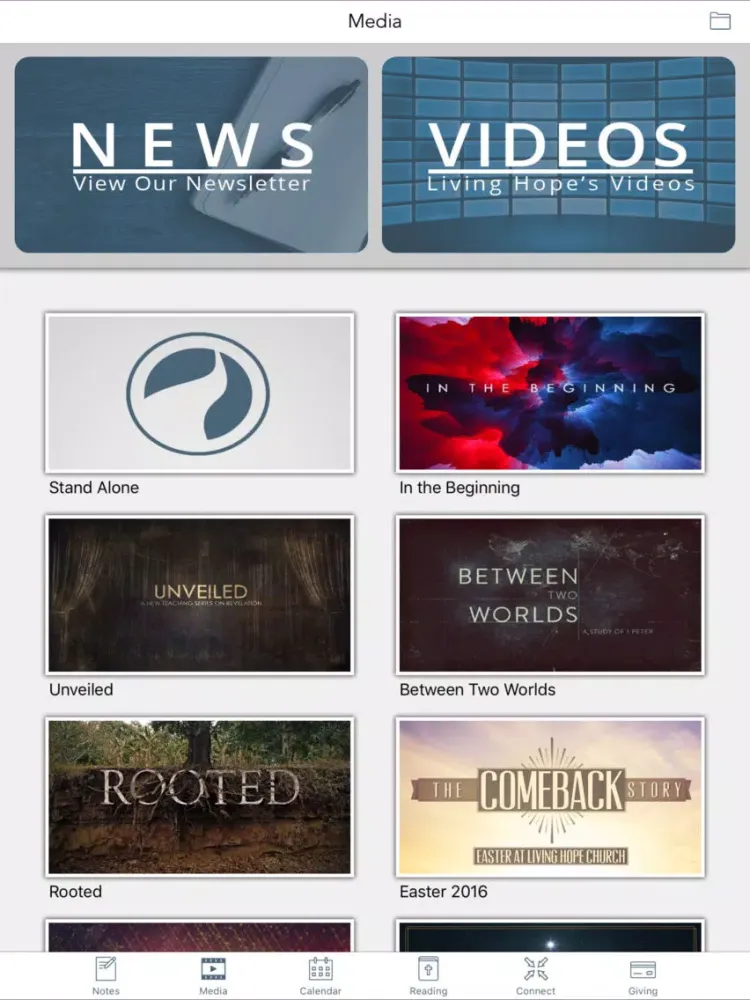
Task: Open the VIDEOS Living Hope's Videos banner
Action: 559,155
